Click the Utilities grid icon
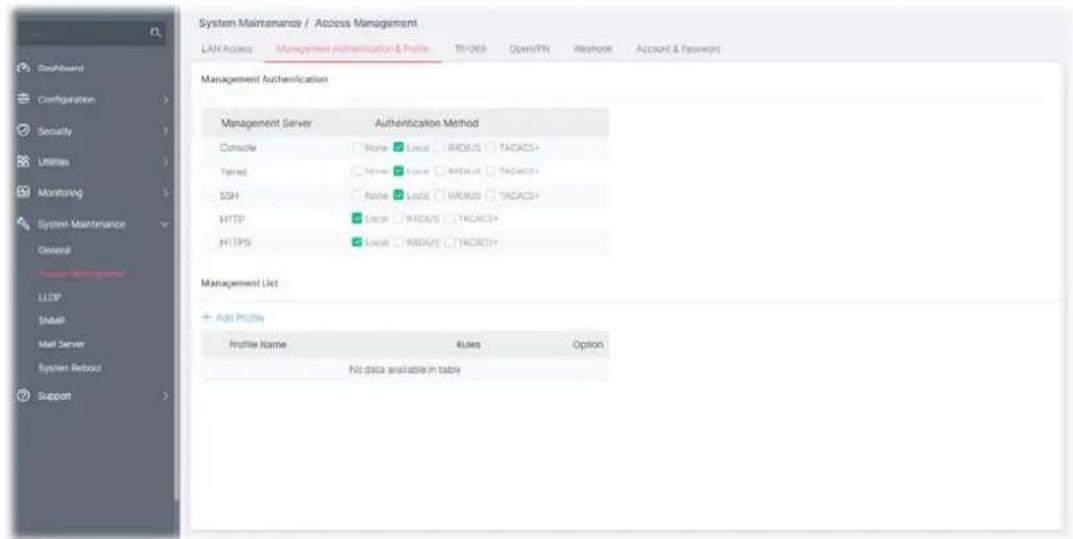This screenshot has height=539, width=1073. click(x=21, y=162)
